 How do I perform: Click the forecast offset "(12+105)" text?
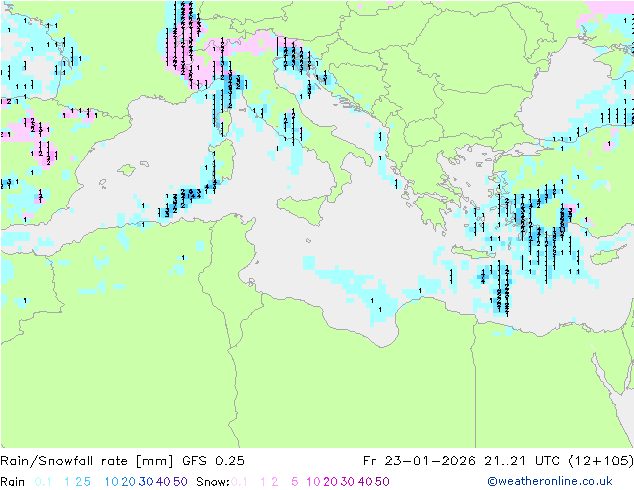coord(601,461)
